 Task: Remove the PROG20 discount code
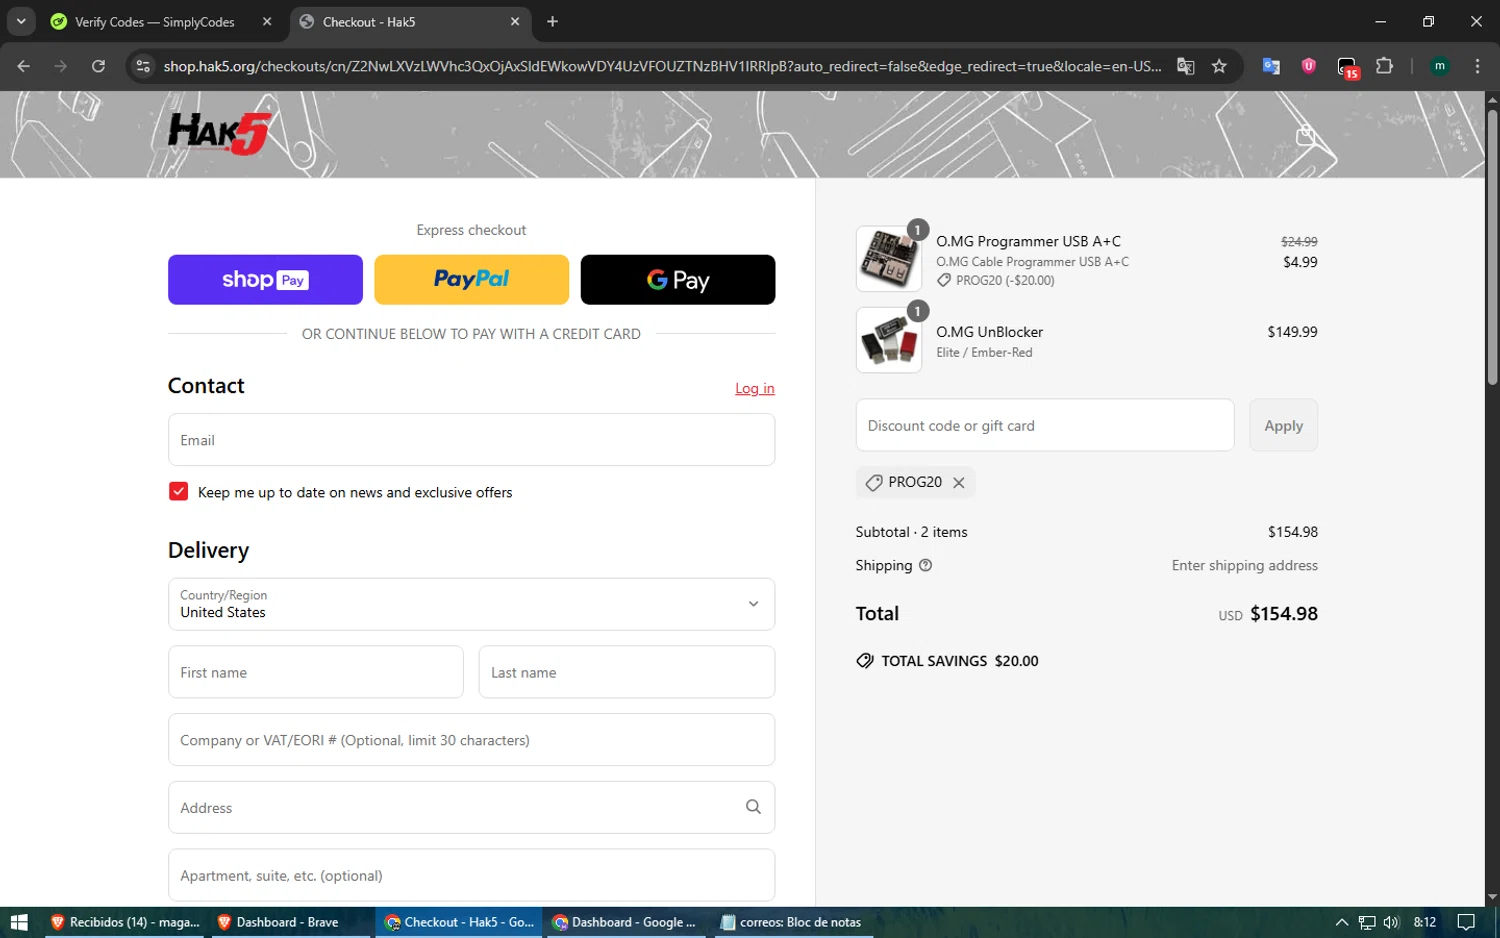pyautogui.click(x=959, y=482)
